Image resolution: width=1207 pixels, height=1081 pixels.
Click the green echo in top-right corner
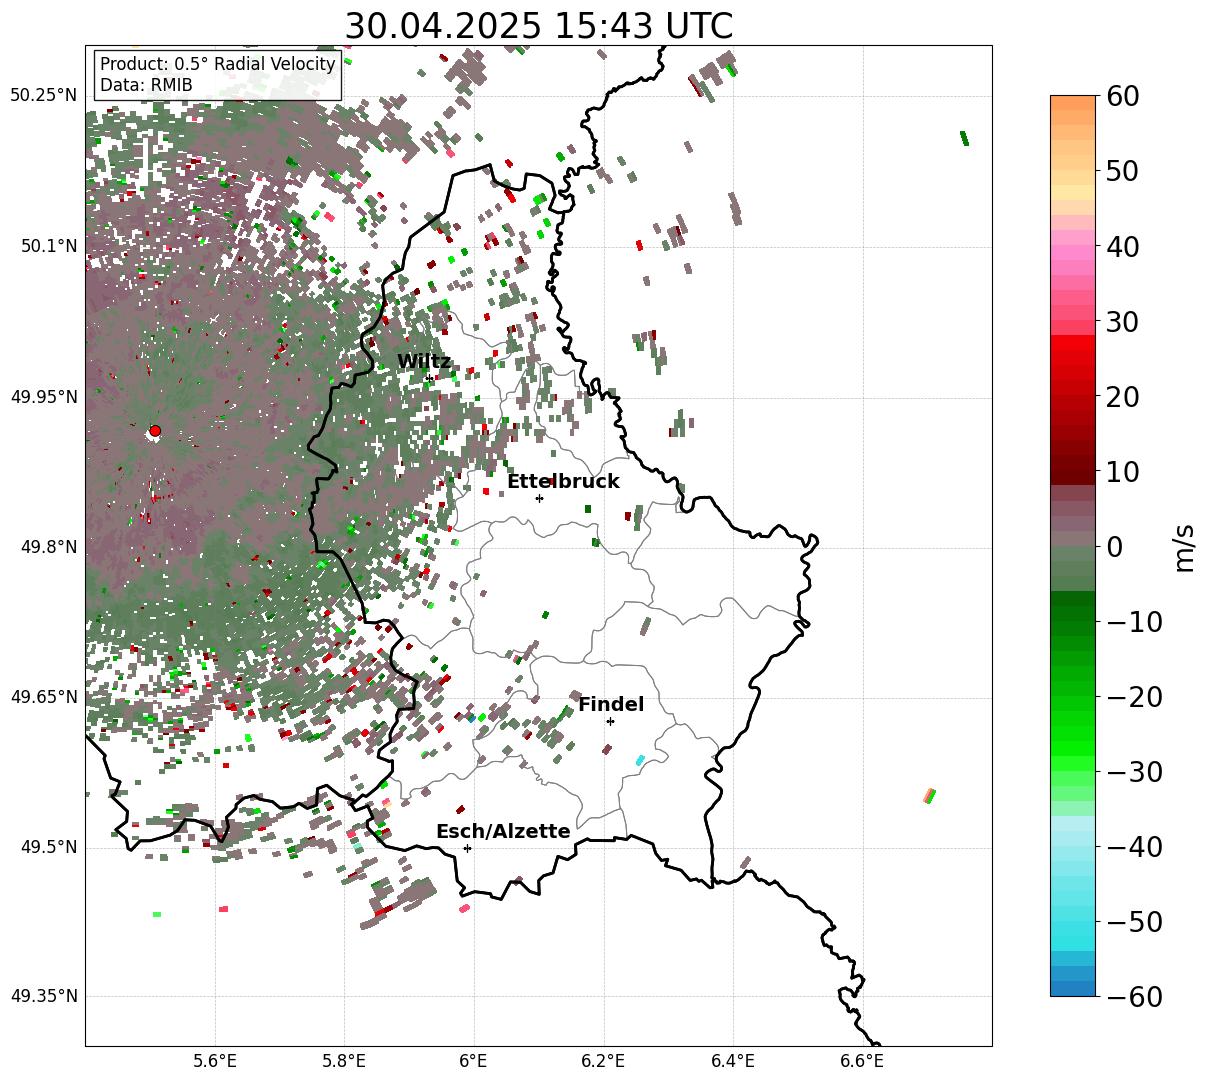point(964,138)
